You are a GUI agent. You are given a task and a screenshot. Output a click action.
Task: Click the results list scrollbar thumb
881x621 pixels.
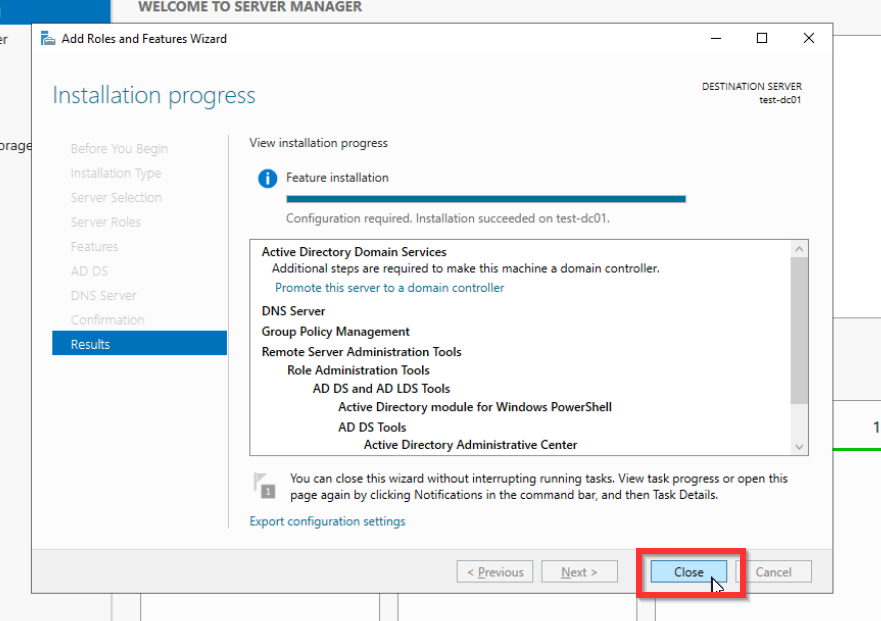pyautogui.click(x=799, y=330)
